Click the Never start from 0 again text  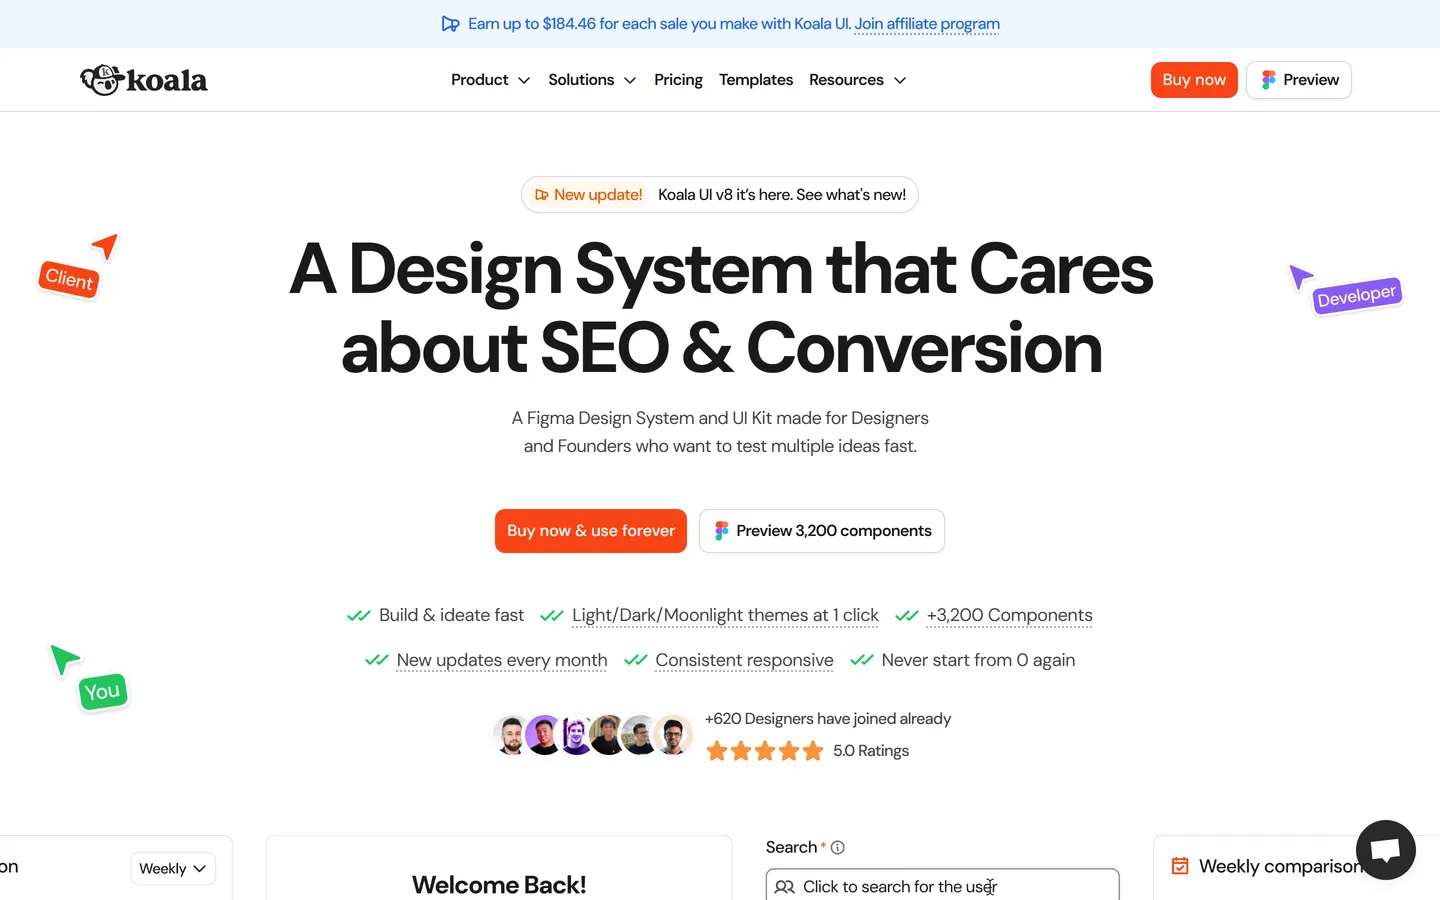point(978,660)
